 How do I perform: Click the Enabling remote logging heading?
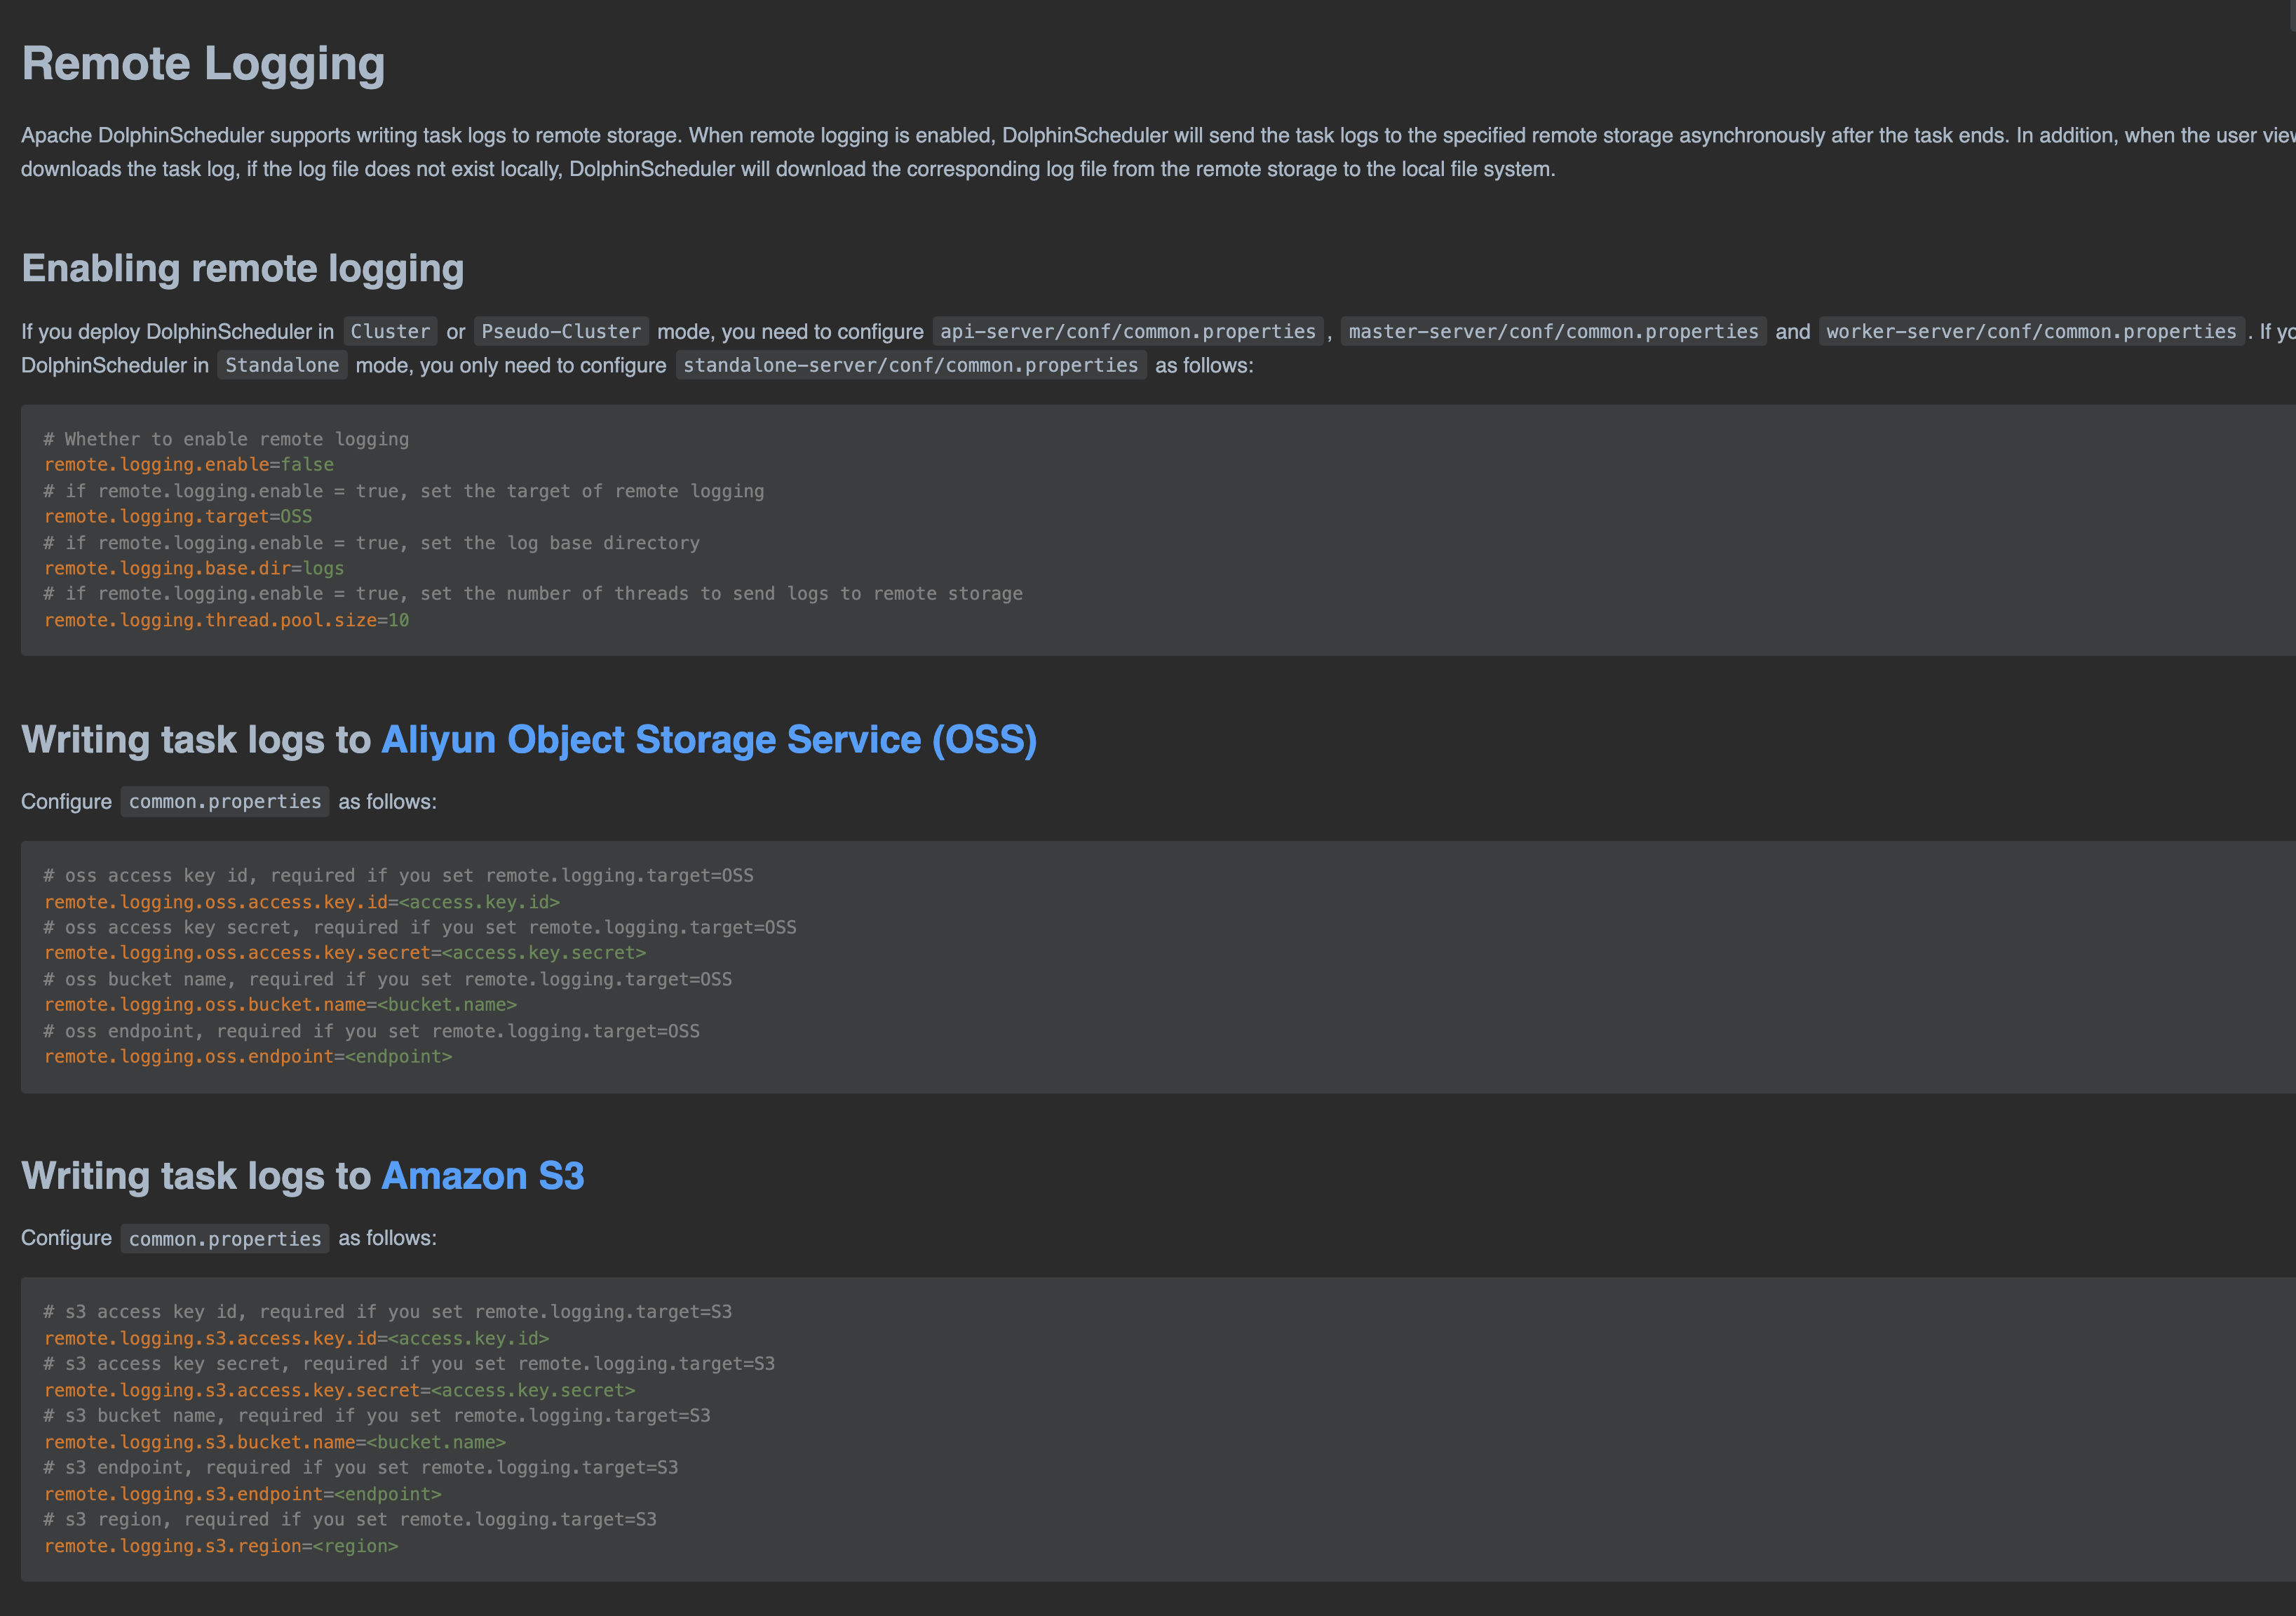tap(242, 269)
